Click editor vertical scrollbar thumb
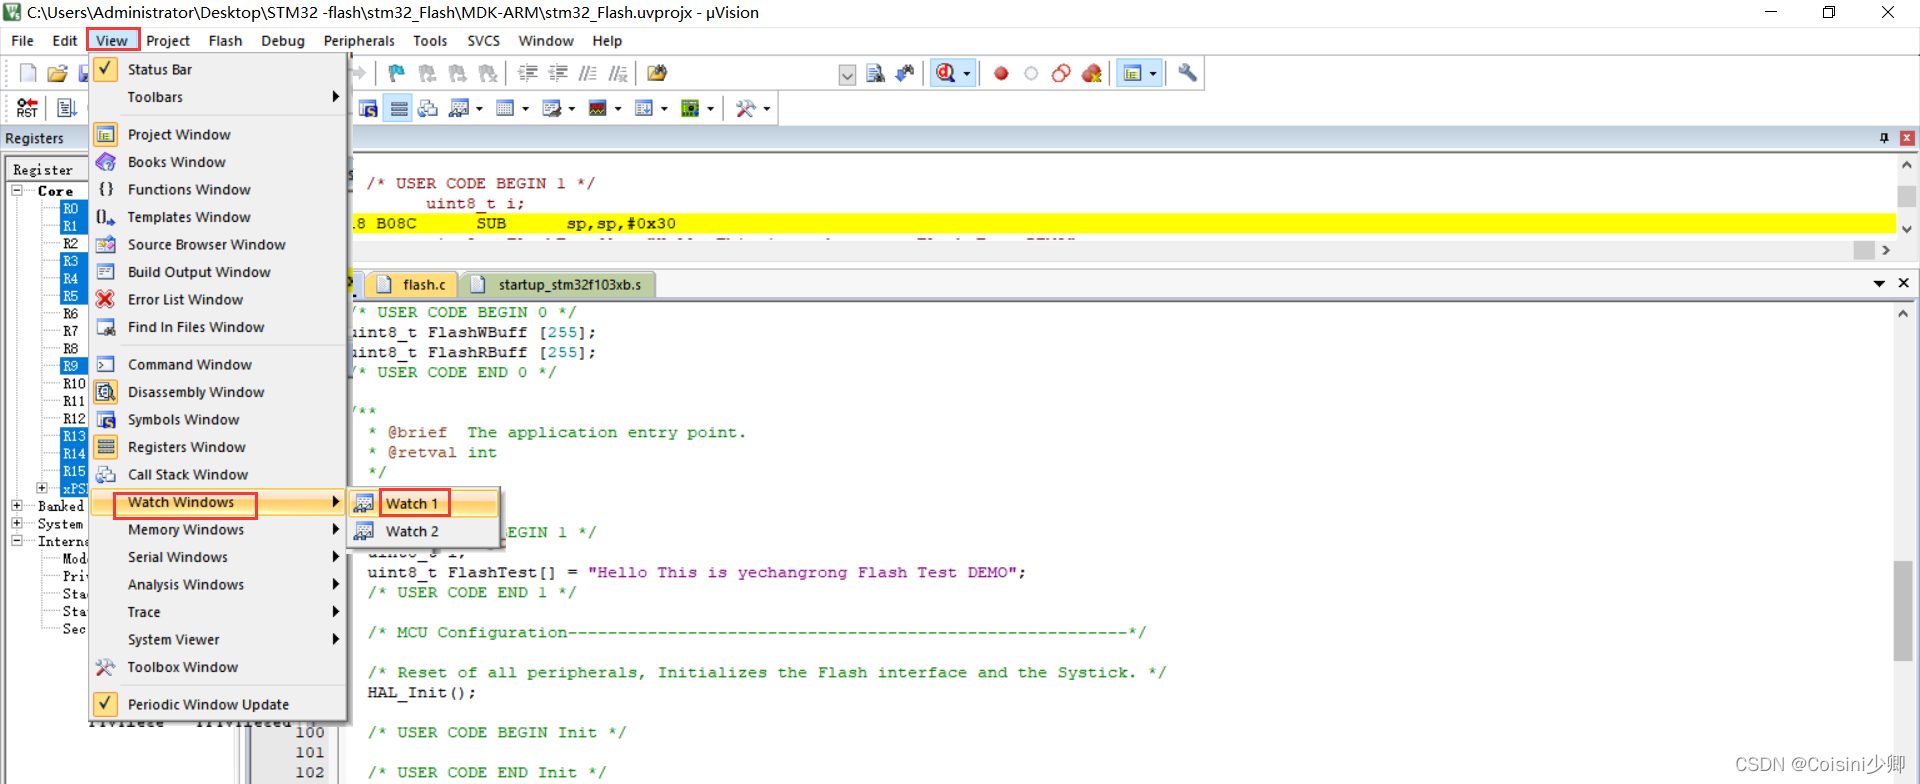The height and width of the screenshot is (784, 1920). 1903,611
